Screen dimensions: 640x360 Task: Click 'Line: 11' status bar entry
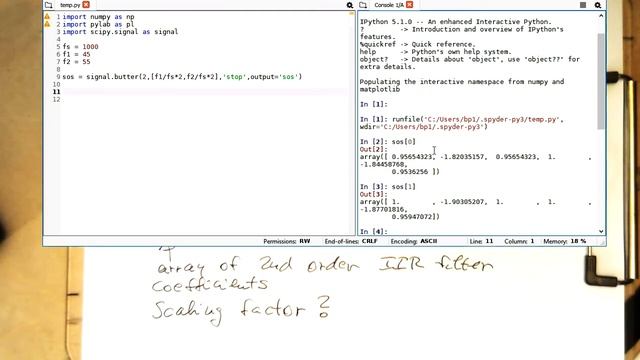pyautogui.click(x=481, y=241)
